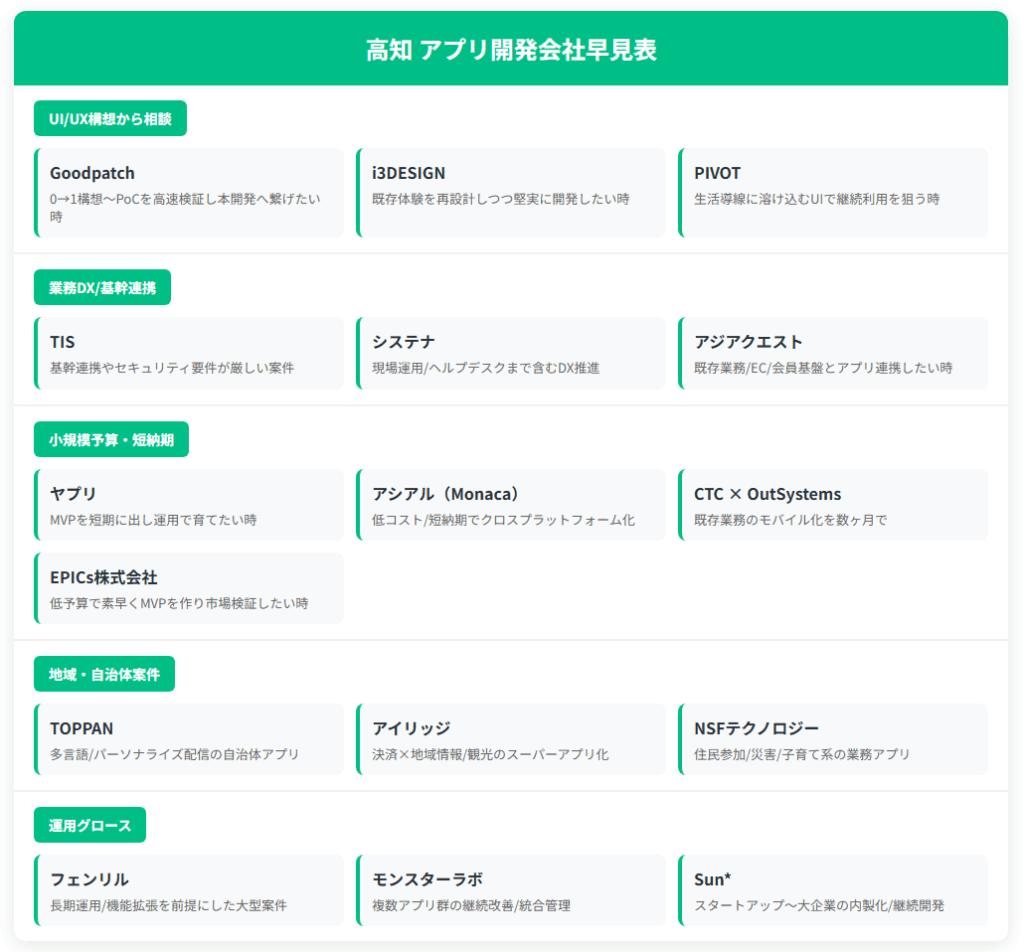Click description 住民参加/災害/子育て系の業務アプリ
1024x952 pixels.
[x=802, y=755]
